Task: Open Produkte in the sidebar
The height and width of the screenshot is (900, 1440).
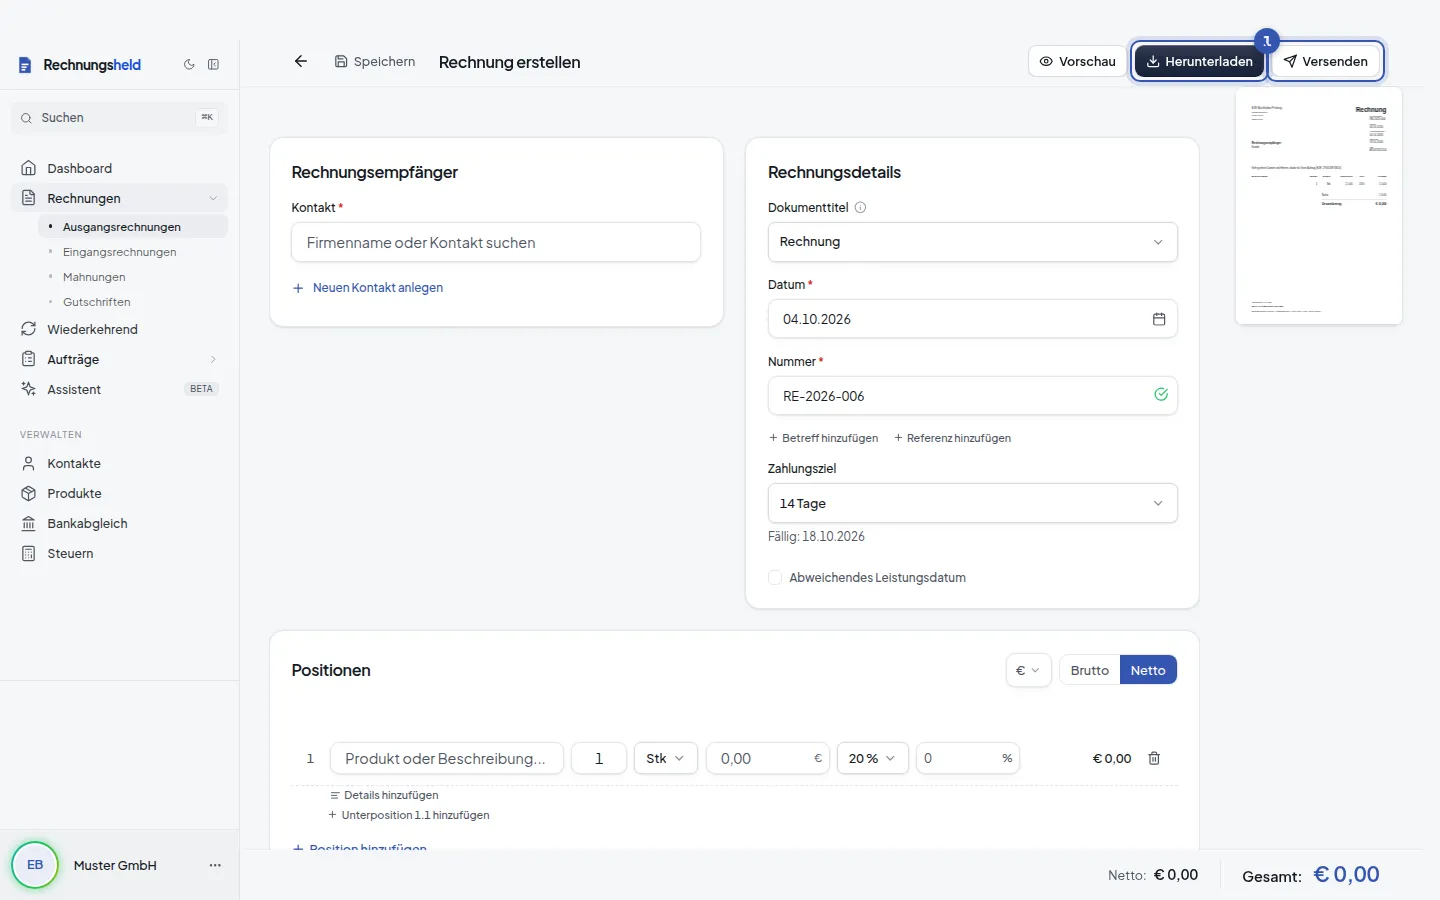Action: tap(119, 493)
